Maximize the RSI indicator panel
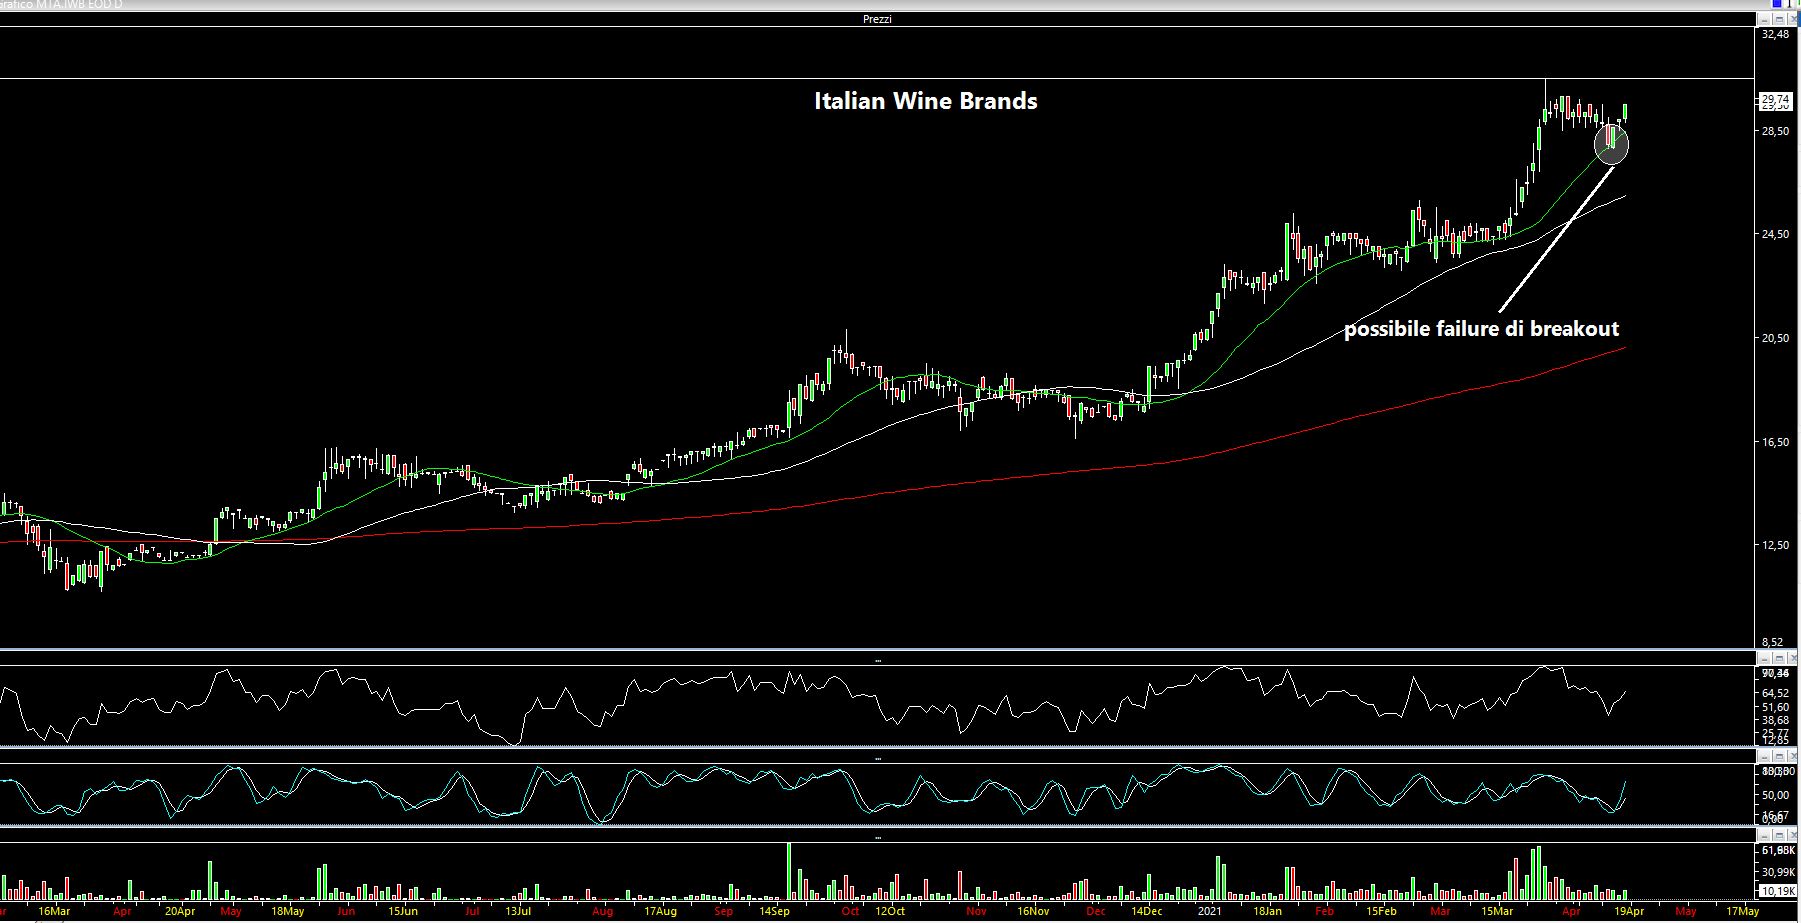The height and width of the screenshot is (923, 1801). pyautogui.click(x=1779, y=658)
